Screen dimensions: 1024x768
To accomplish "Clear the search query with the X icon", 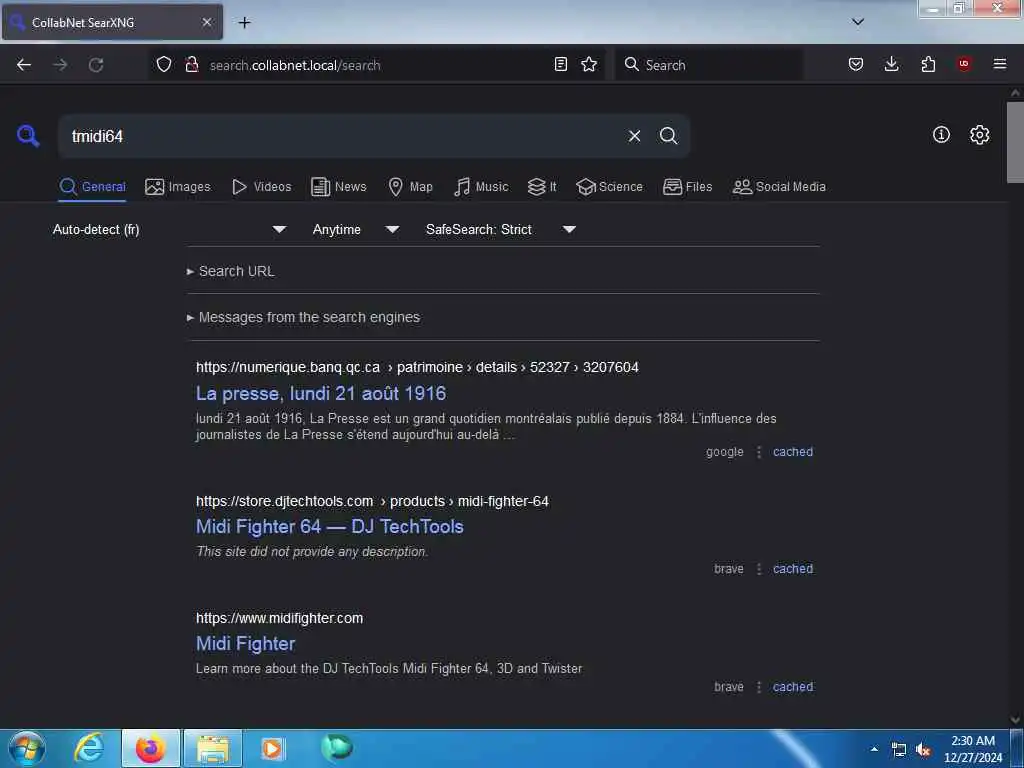I will point(634,136).
